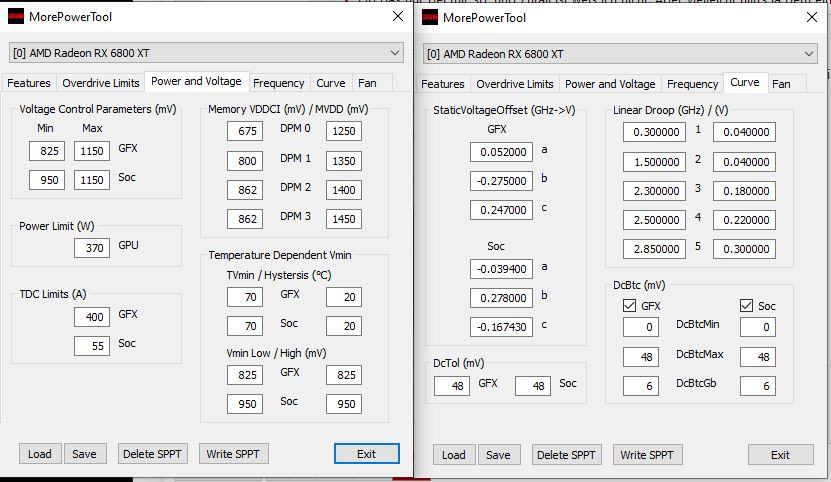831x482 pixels.
Task: Click TVmin GFX field 70
Action: coord(245,297)
